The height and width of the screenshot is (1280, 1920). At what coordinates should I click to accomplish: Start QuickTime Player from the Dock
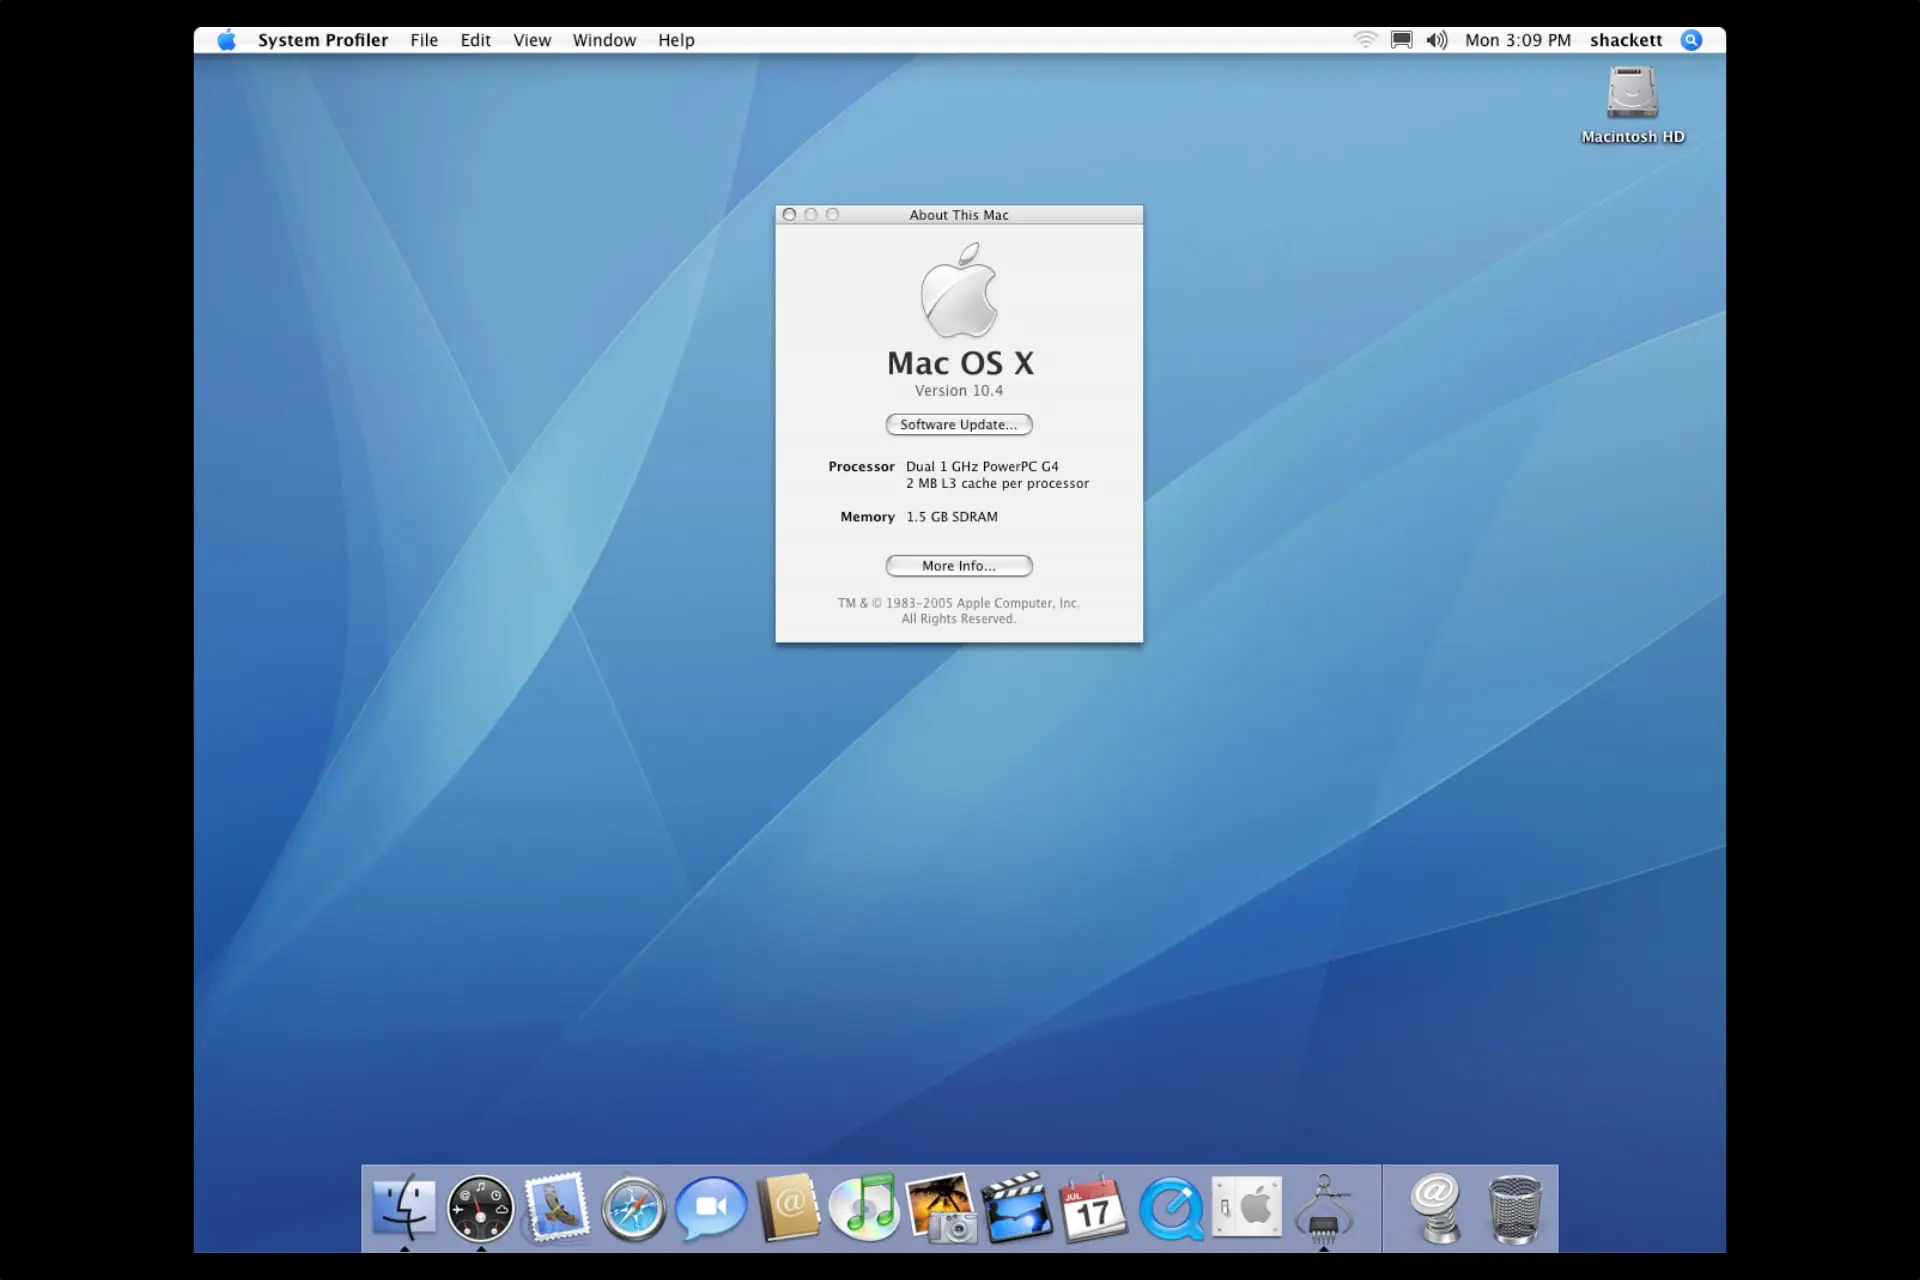click(x=1172, y=1208)
